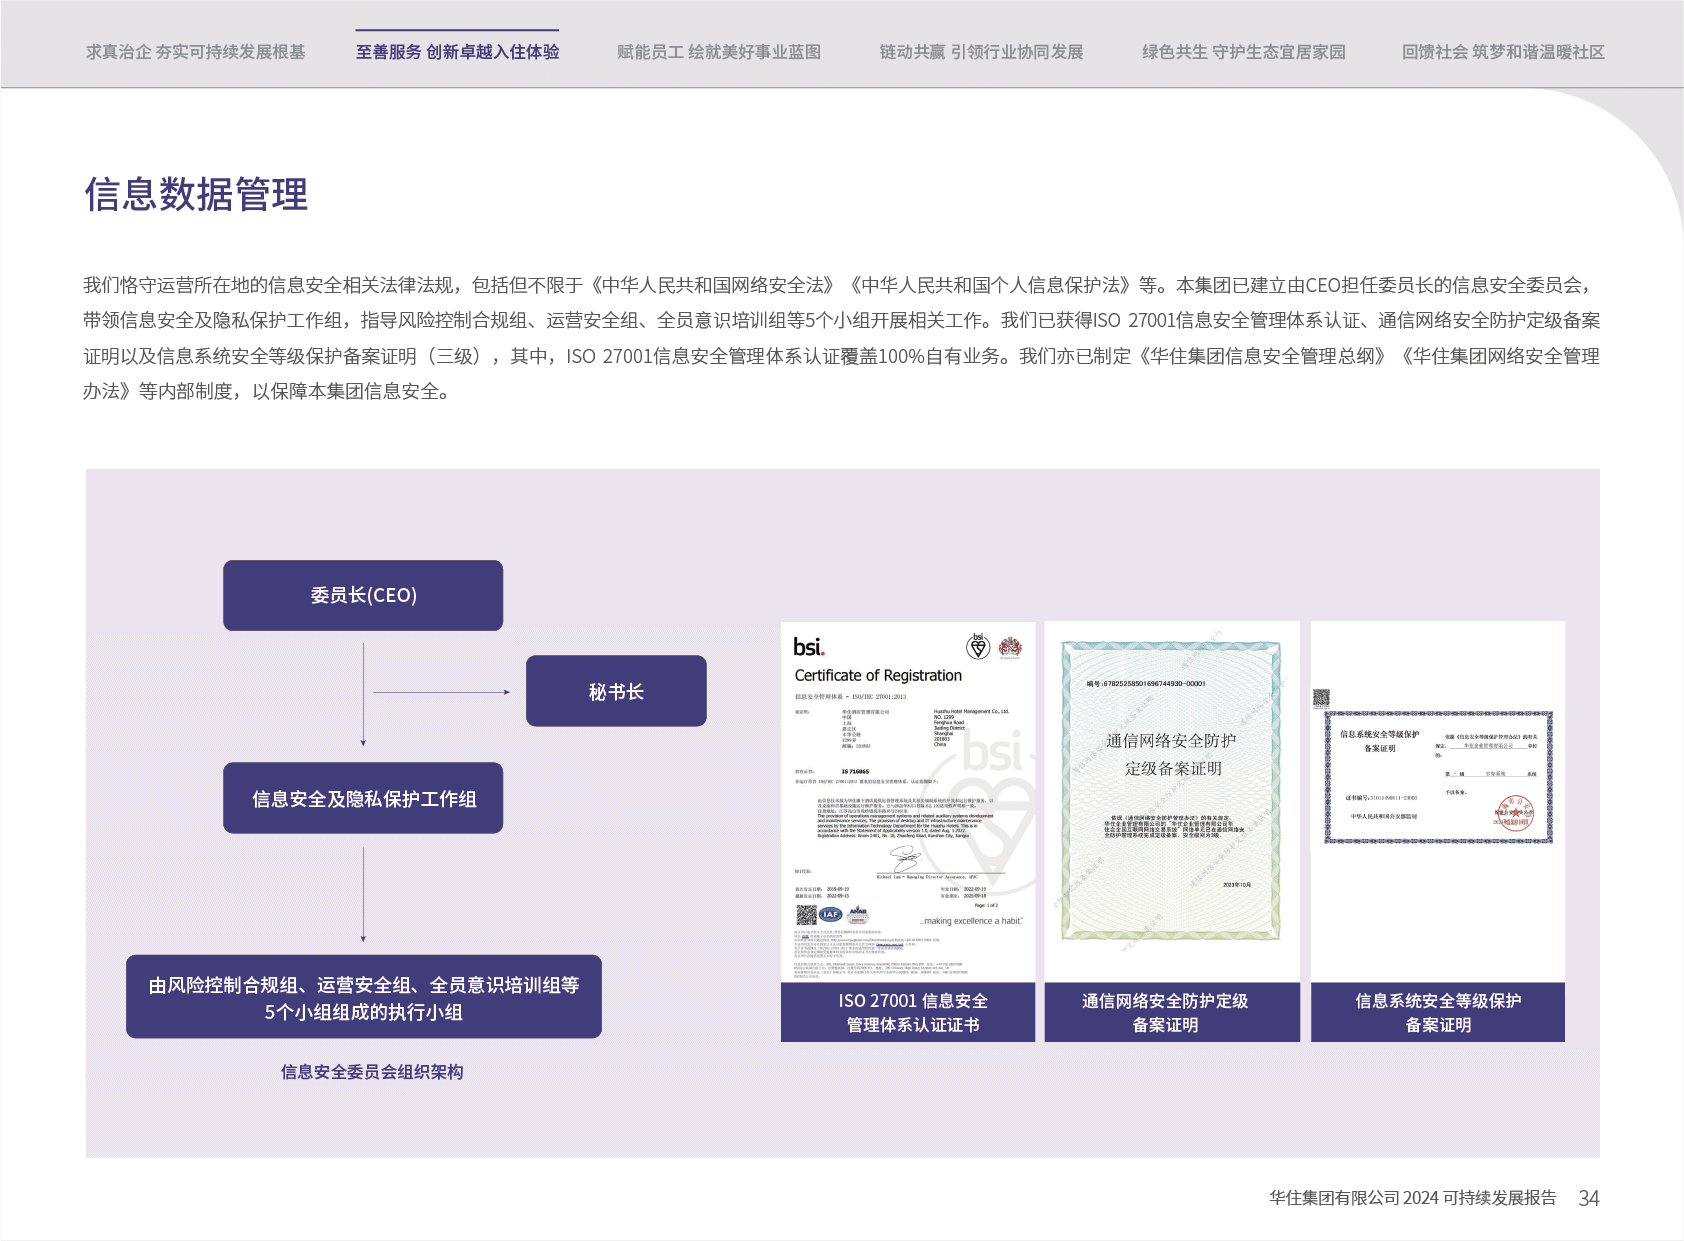Click the BSI kitemark heart emblem

[x=978, y=647]
